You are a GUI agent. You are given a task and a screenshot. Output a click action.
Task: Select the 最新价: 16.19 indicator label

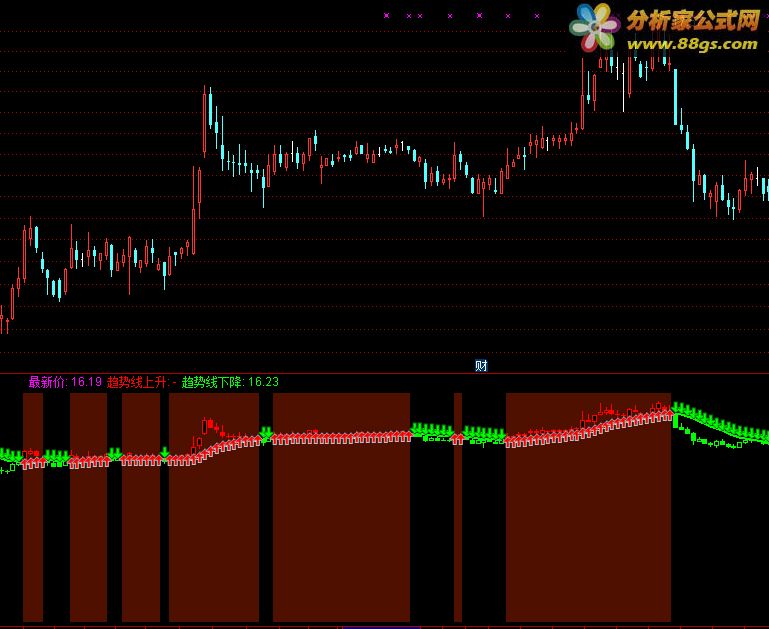65,382
